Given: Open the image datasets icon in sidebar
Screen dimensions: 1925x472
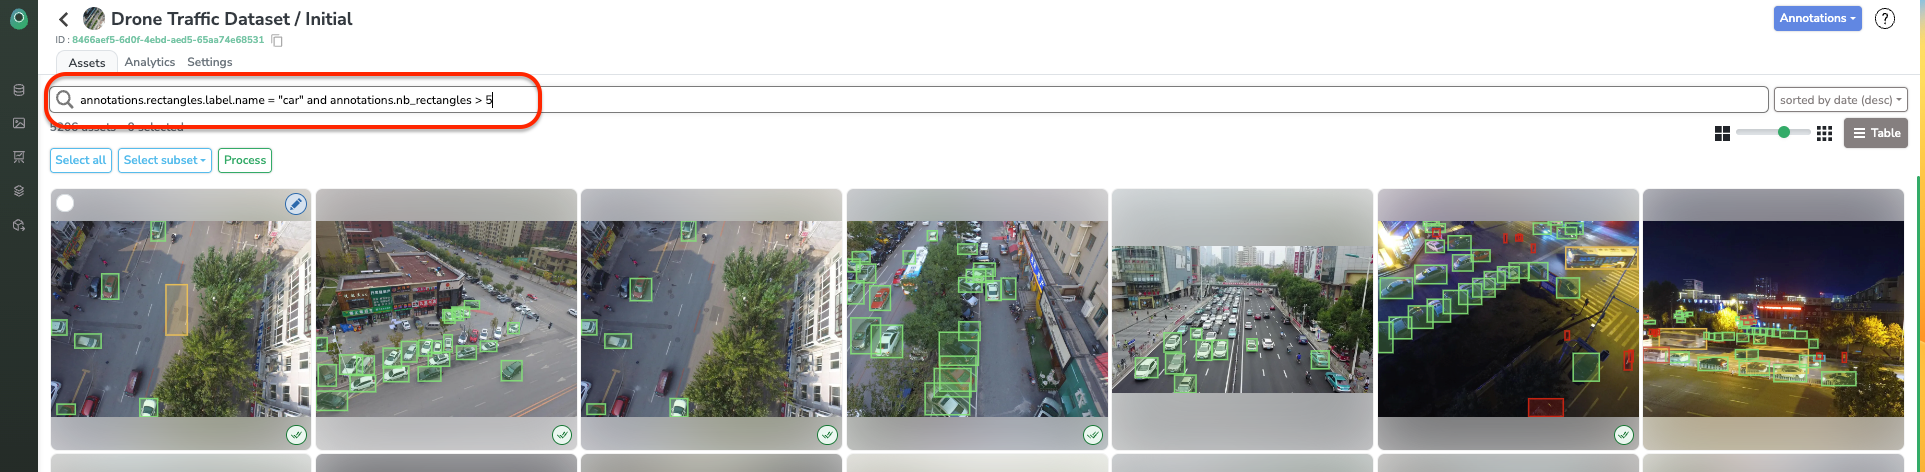Looking at the screenshot, I should click(x=18, y=123).
